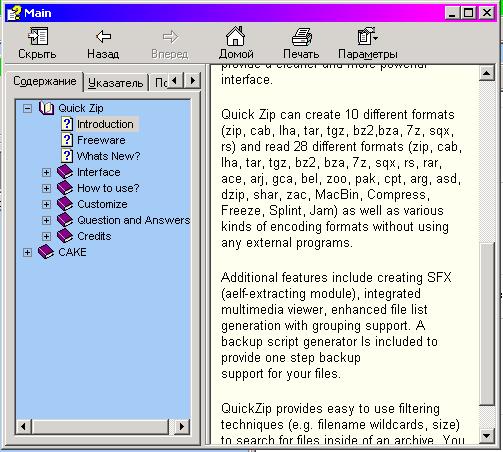Viewport: 503px width, 452px height.
Task: Select the Interface tree entry
Action: point(99,172)
